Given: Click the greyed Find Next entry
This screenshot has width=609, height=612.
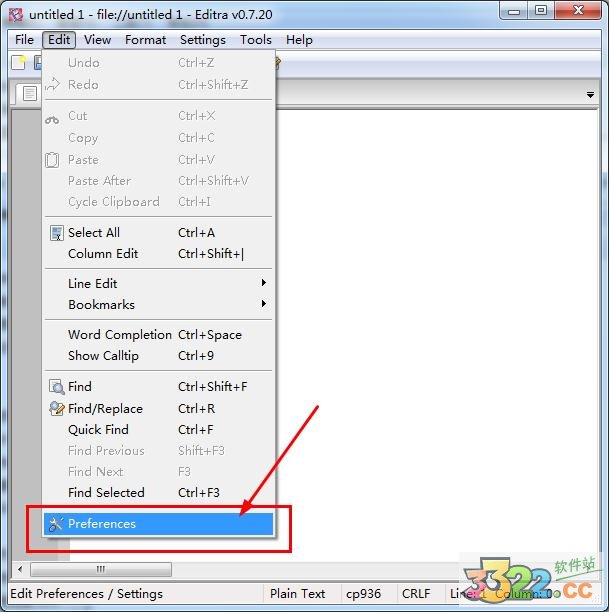Looking at the screenshot, I should [158, 472].
